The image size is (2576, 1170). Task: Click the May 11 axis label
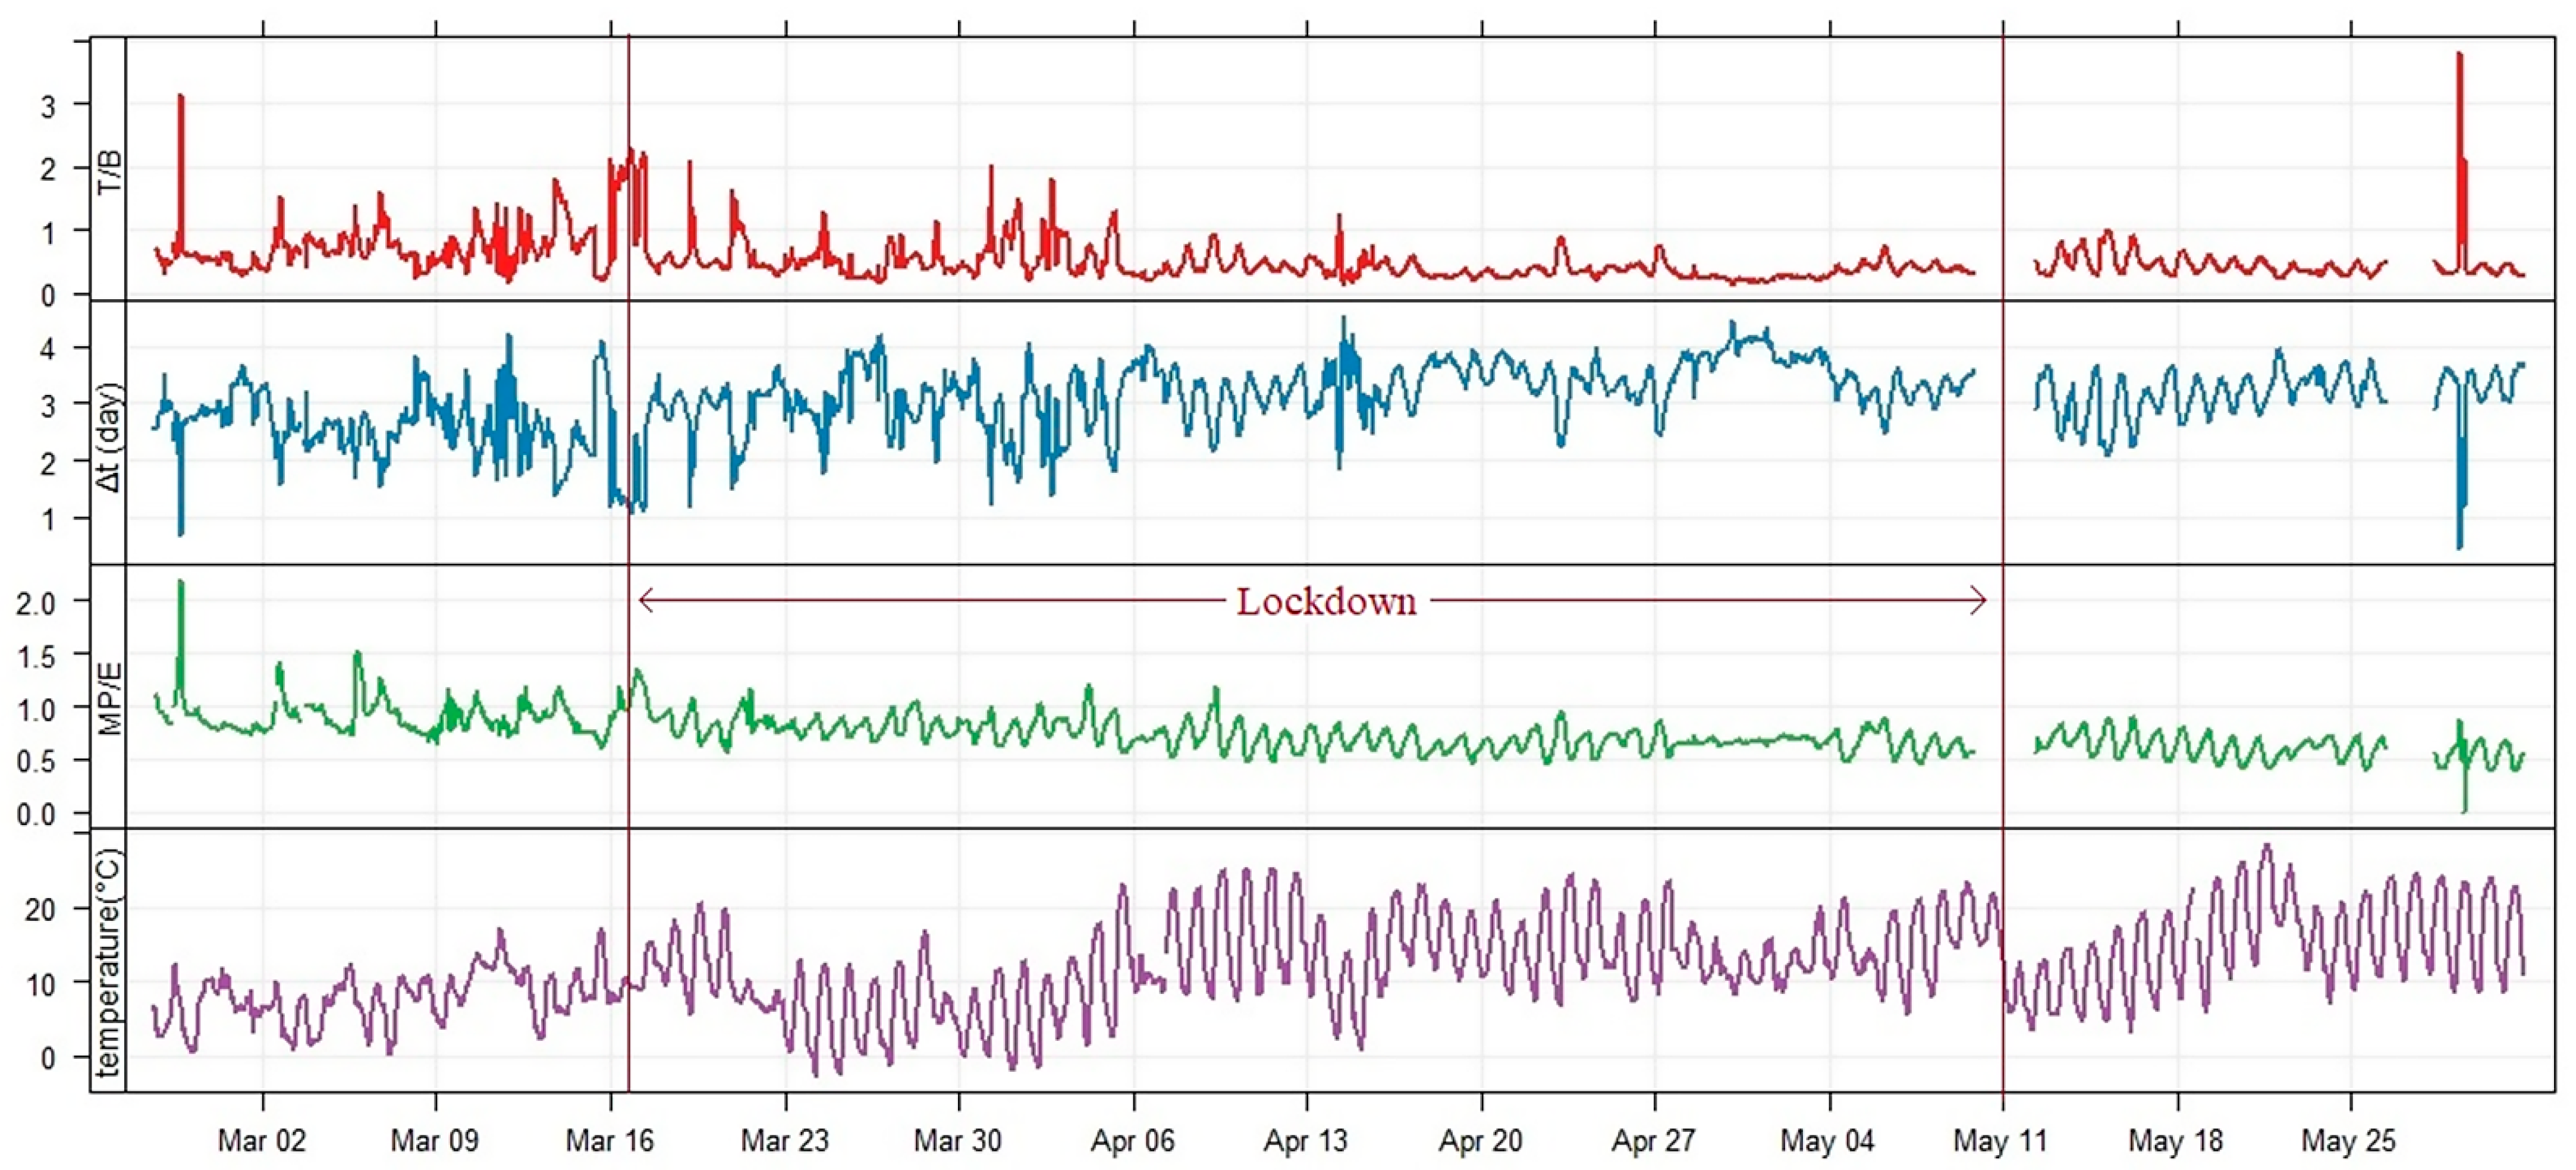coord(2000,1141)
